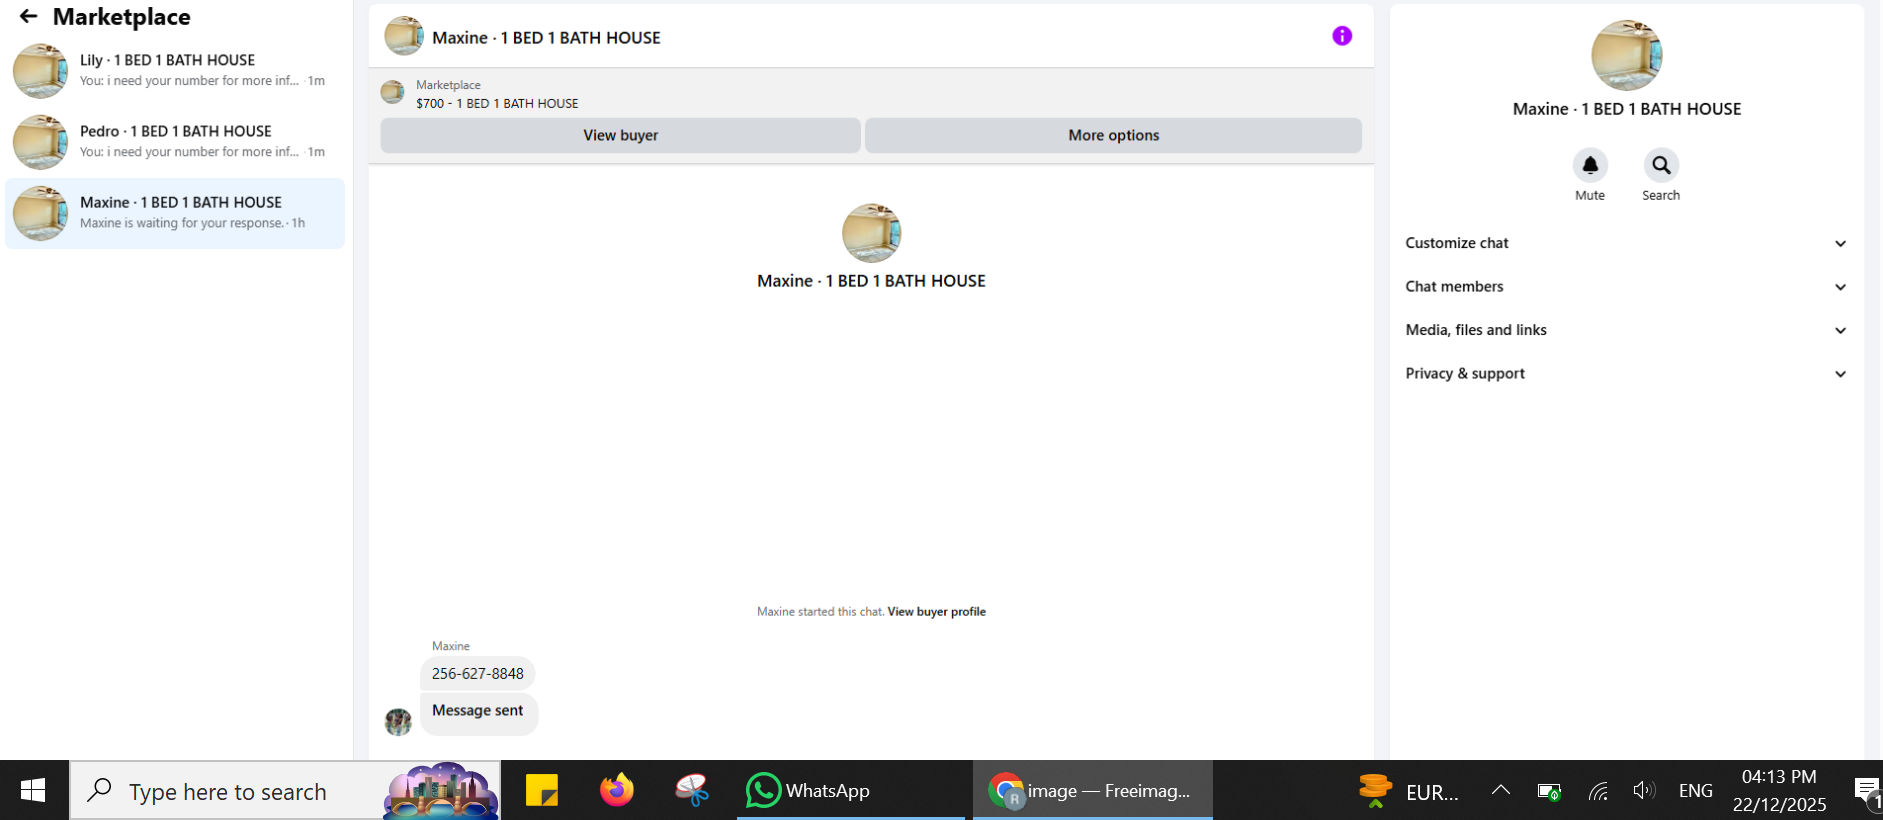Click Windows search box on taskbar
Screen dimensions: 1883x820
285,791
